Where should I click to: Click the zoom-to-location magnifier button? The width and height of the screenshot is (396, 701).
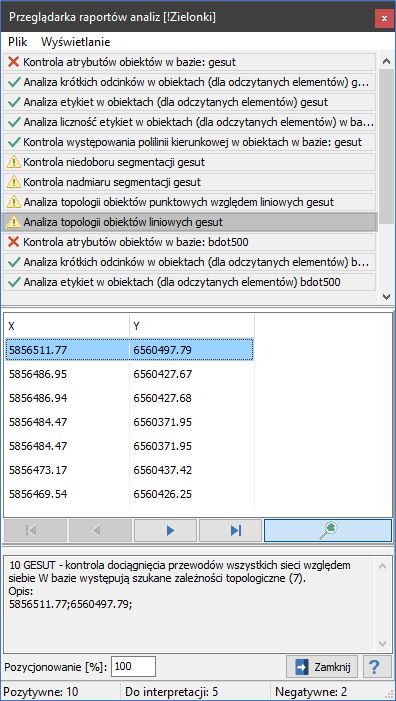pyautogui.click(x=328, y=531)
